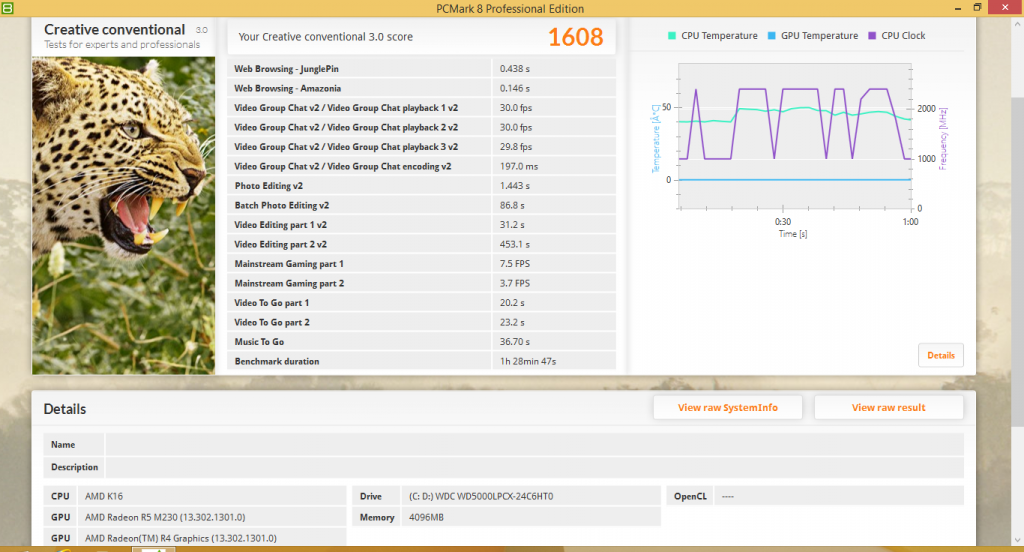This screenshot has width=1024, height=552.
Task: Select the Mainstream Gaming part 1 row
Action: point(421,264)
